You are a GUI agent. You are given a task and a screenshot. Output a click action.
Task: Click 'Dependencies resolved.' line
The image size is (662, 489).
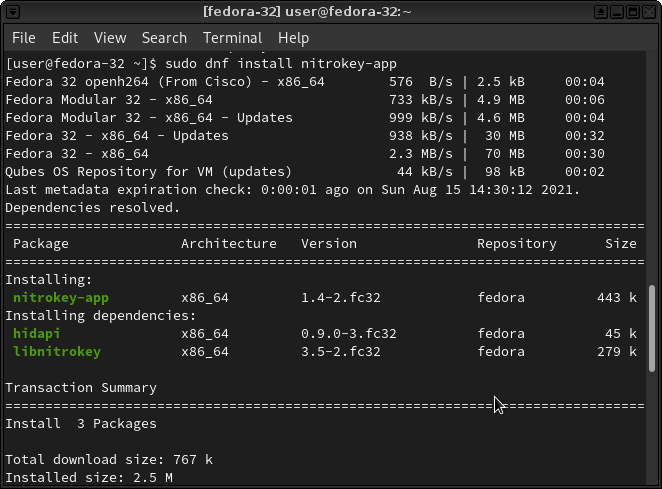(93, 208)
